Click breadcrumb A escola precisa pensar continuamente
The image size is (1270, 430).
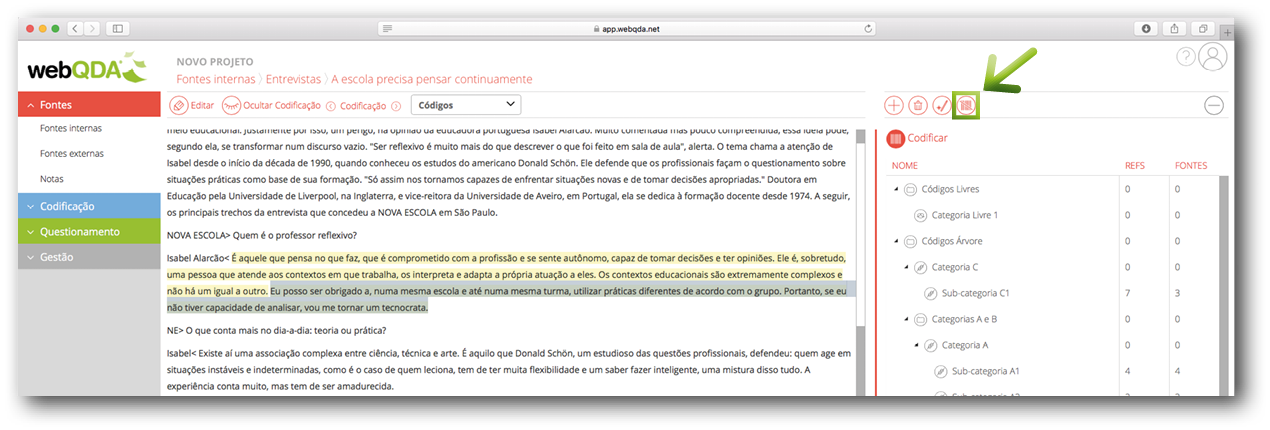[432, 78]
